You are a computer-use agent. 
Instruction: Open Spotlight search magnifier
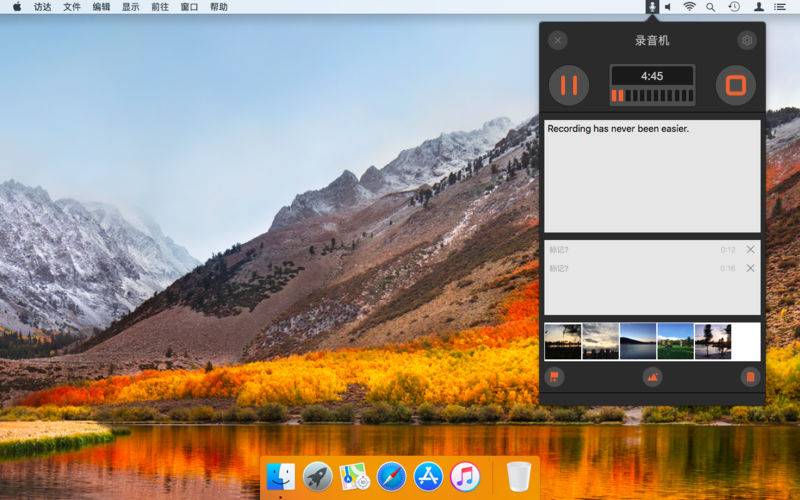710,7
